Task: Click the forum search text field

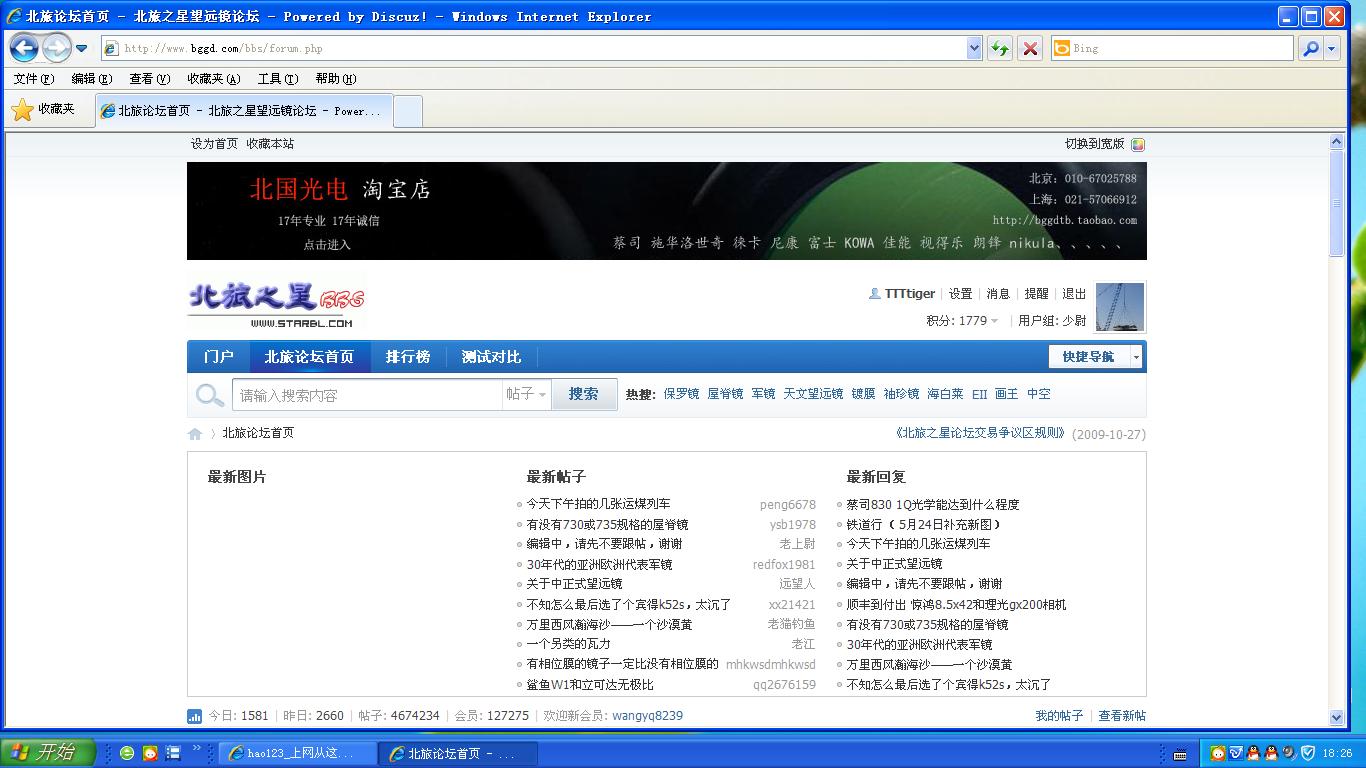Action: click(x=366, y=395)
